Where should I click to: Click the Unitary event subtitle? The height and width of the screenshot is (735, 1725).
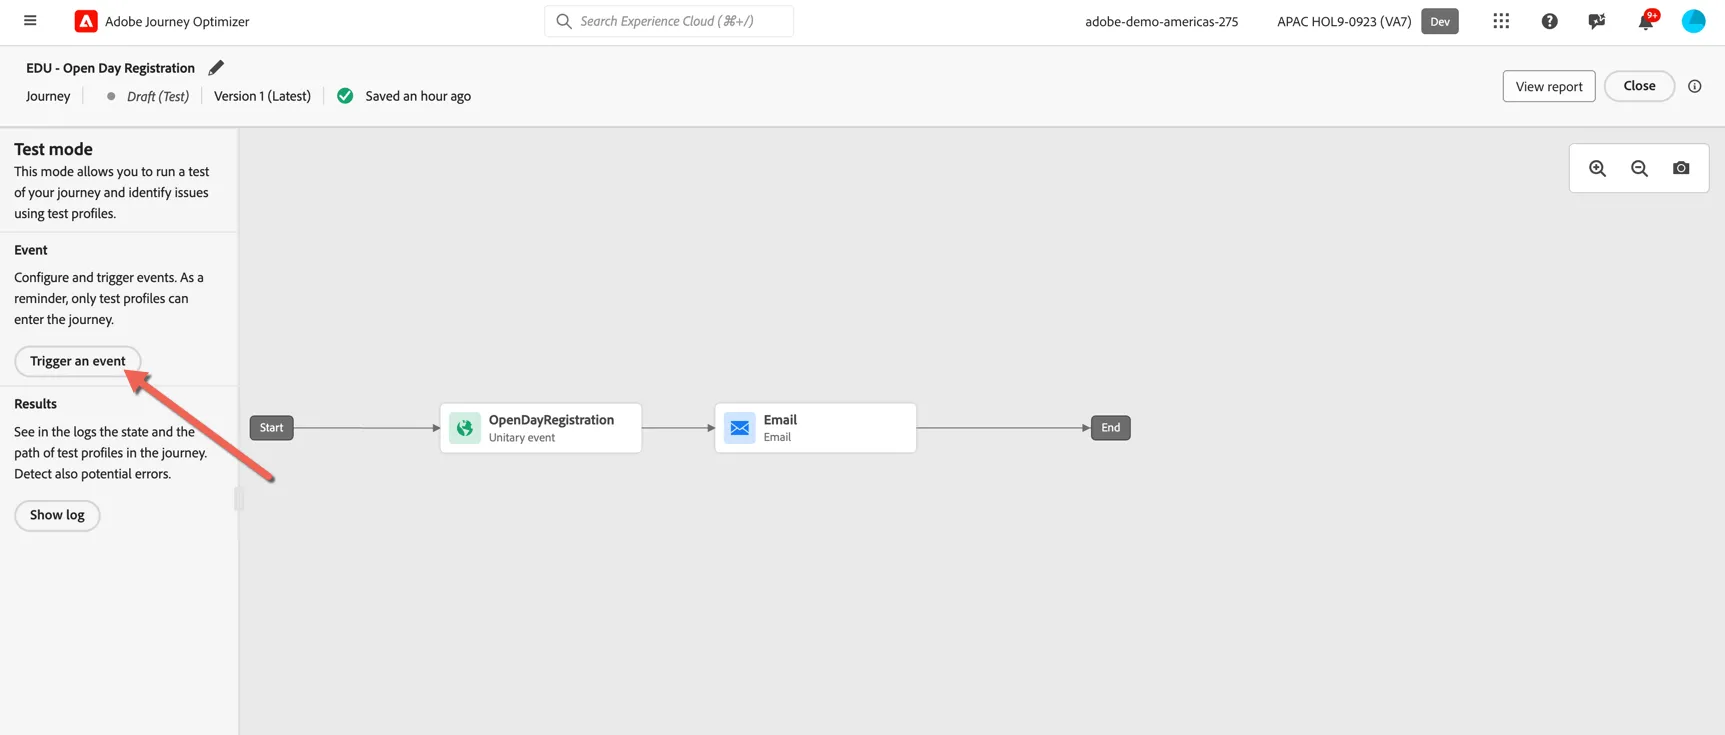click(522, 438)
